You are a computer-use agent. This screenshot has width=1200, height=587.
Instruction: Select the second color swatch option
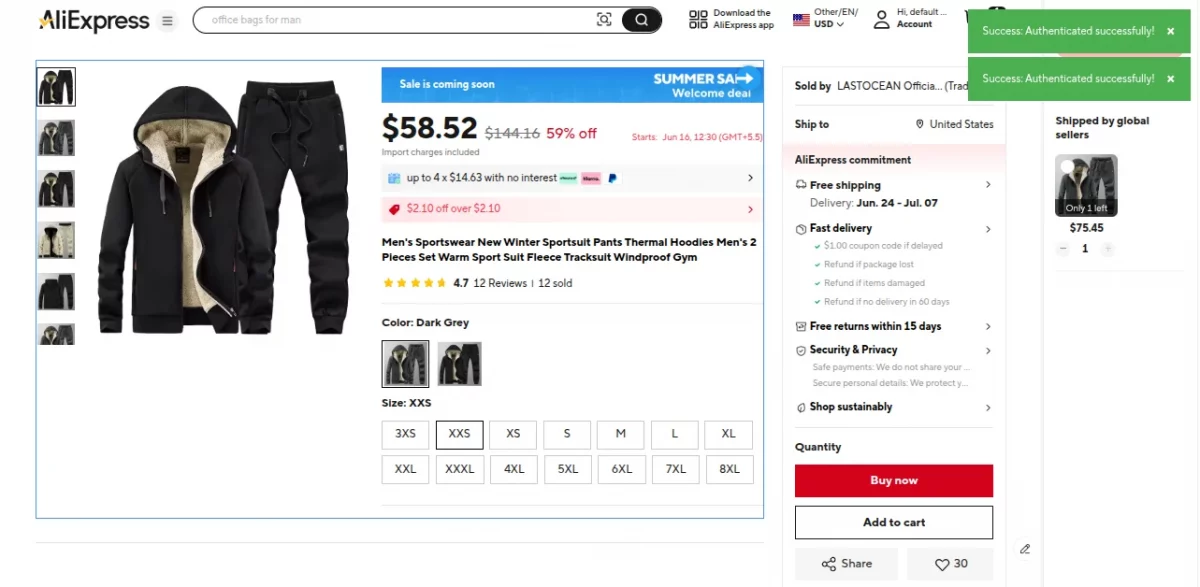pos(459,364)
